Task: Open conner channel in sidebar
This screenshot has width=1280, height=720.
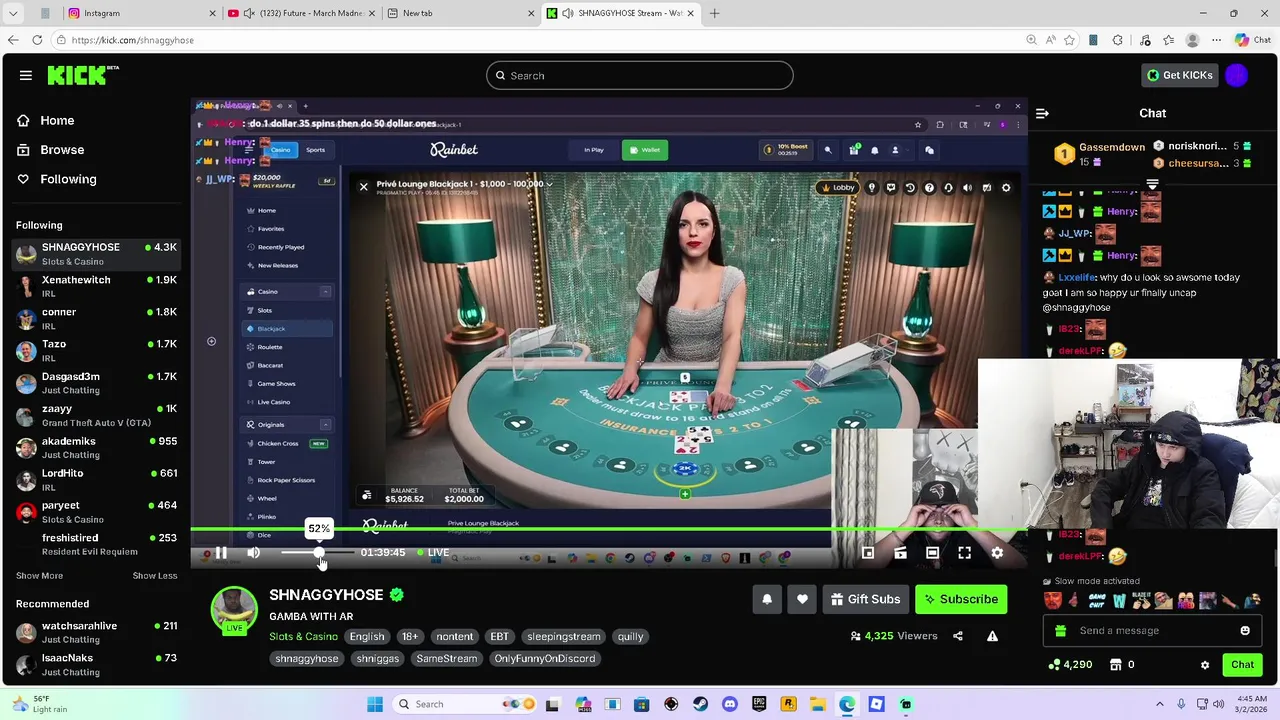Action: click(95, 318)
